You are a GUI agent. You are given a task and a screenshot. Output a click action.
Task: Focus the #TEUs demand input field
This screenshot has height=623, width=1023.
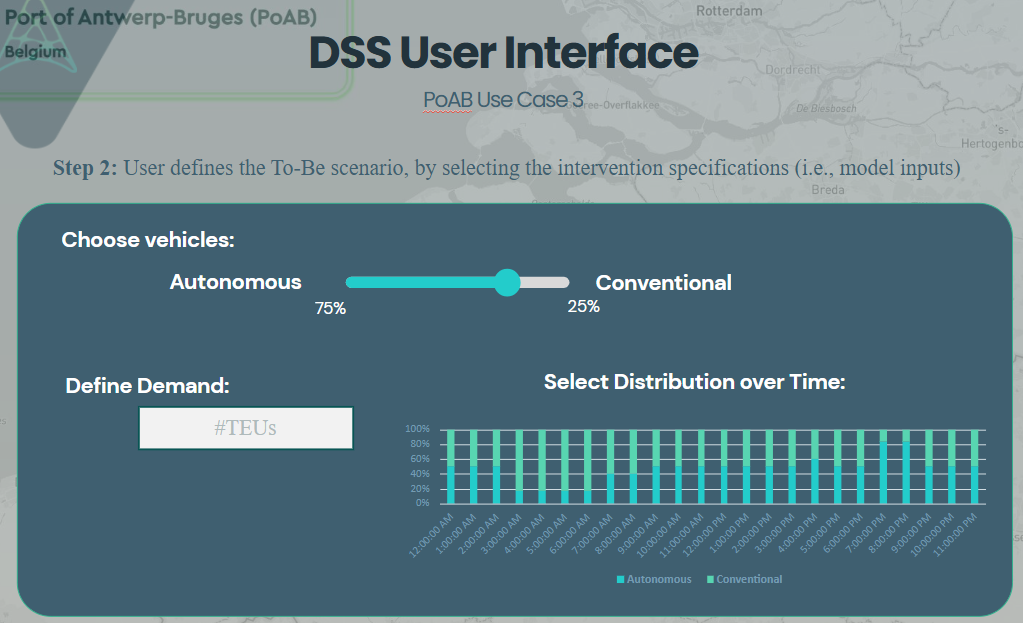[x=245, y=428]
